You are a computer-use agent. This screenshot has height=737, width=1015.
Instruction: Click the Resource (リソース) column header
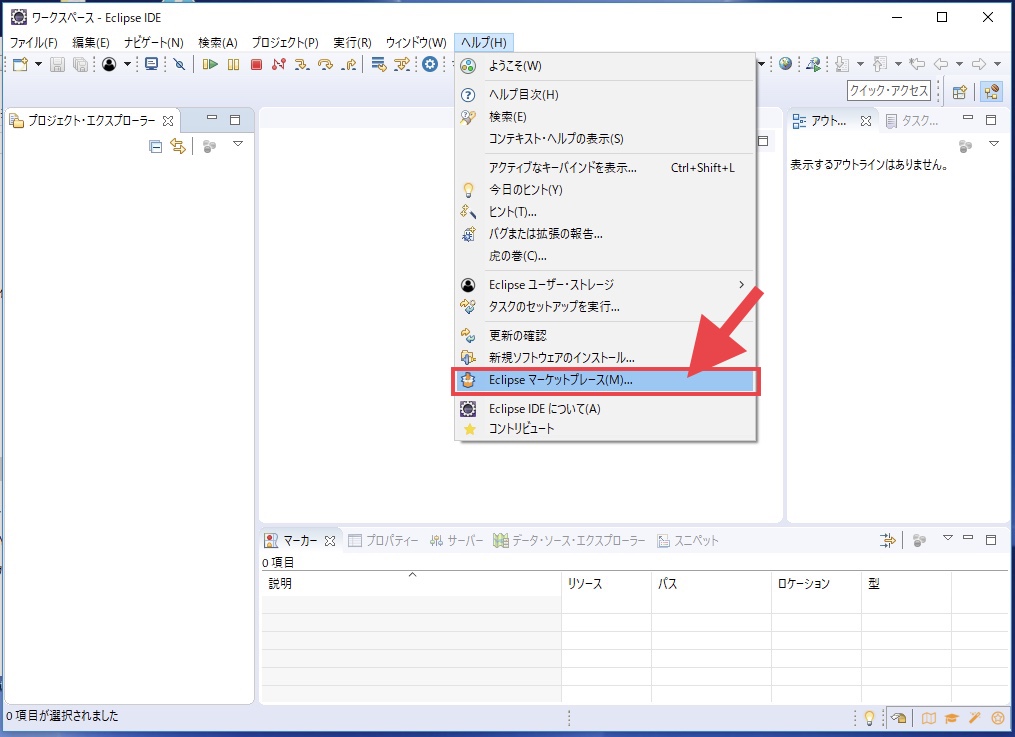(x=607, y=584)
